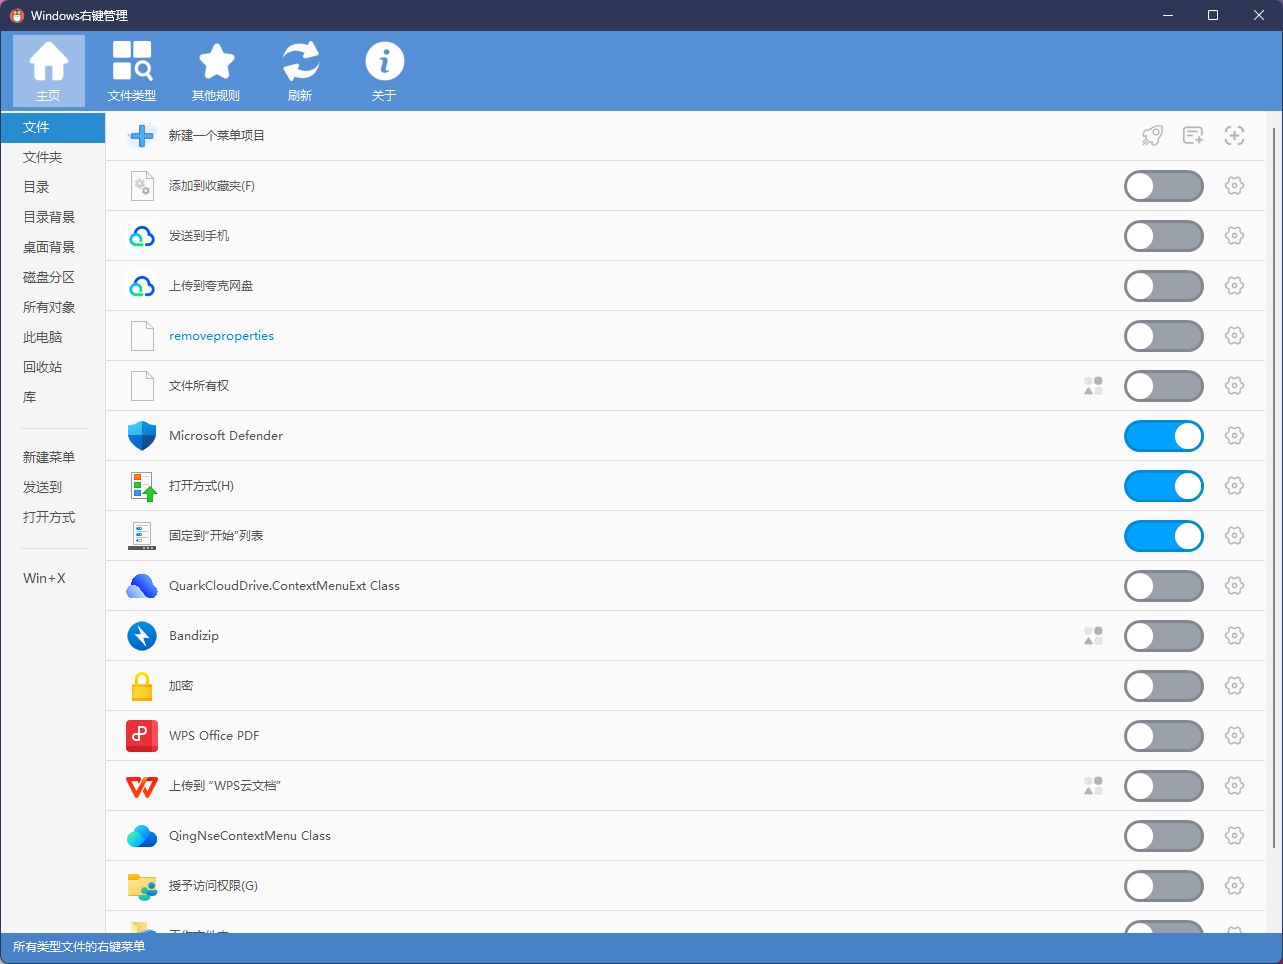This screenshot has width=1283, height=964.
Task: Click the status bar text 所有类型文件的右键菜单
Action: (x=79, y=946)
